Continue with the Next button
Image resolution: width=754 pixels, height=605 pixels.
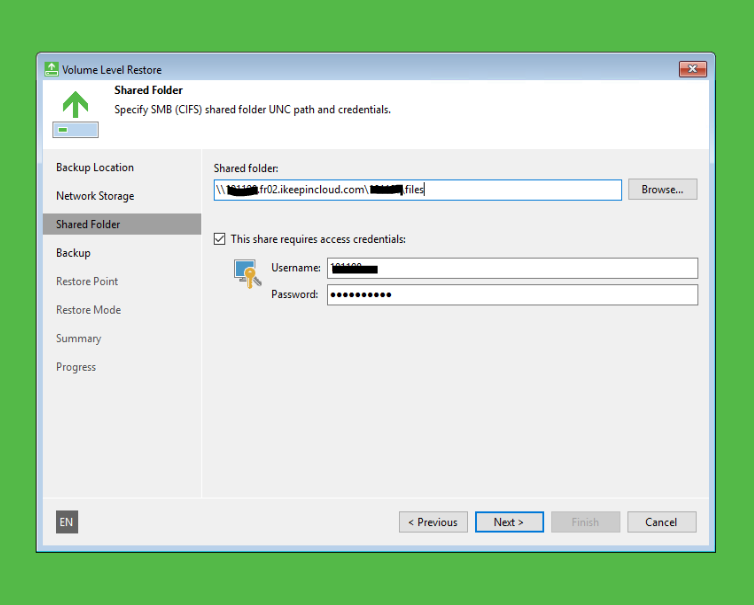[x=509, y=522]
